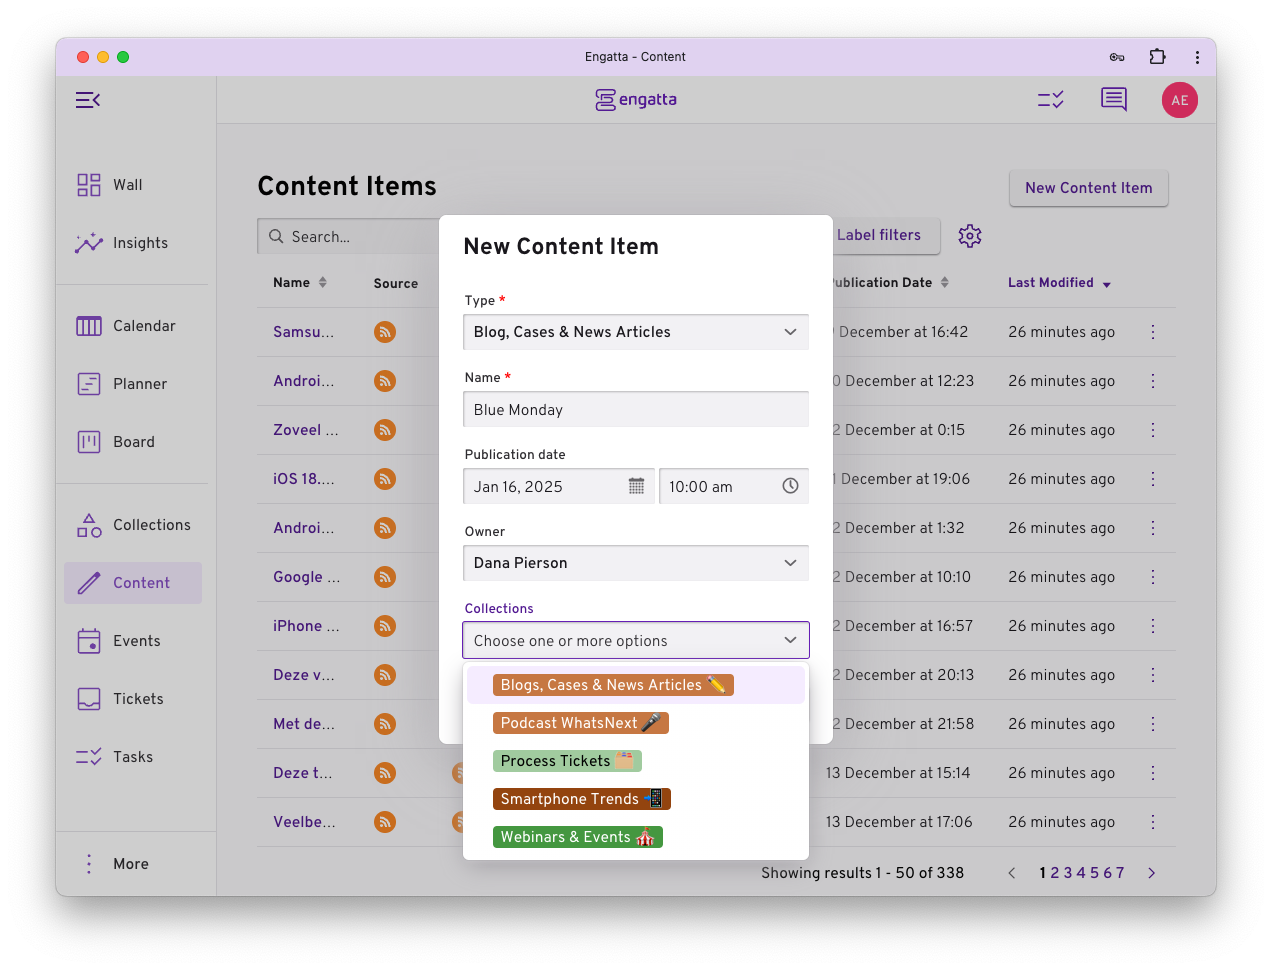Collapse the Collections multi-select dropdown
Screen dimensions: 1272x970
coord(790,641)
